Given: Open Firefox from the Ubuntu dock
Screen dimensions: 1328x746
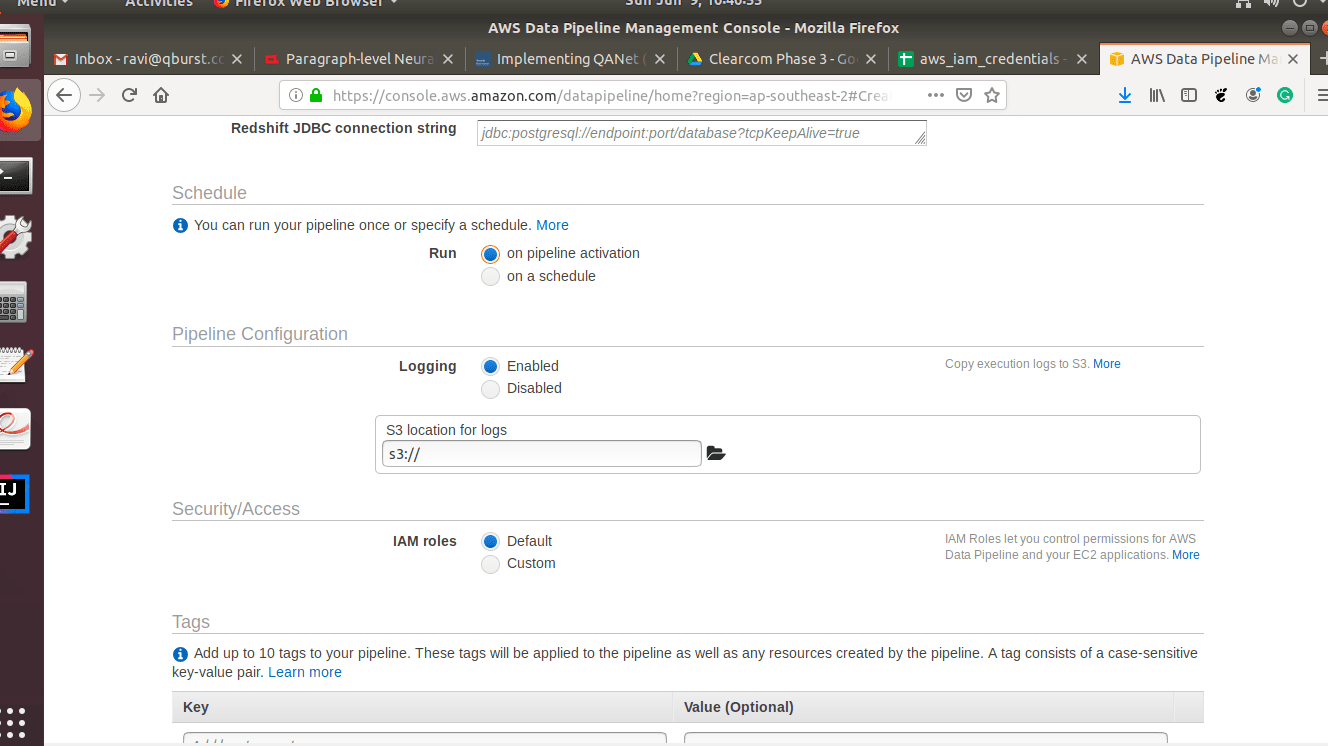Looking at the screenshot, I should (14, 110).
